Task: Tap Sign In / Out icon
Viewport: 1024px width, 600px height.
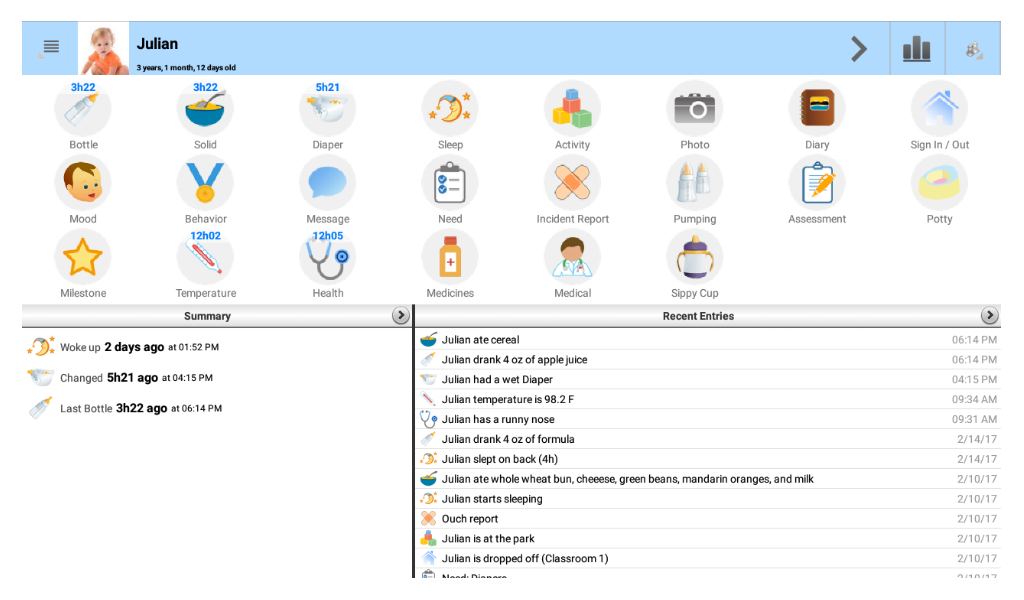Action: coord(939,110)
